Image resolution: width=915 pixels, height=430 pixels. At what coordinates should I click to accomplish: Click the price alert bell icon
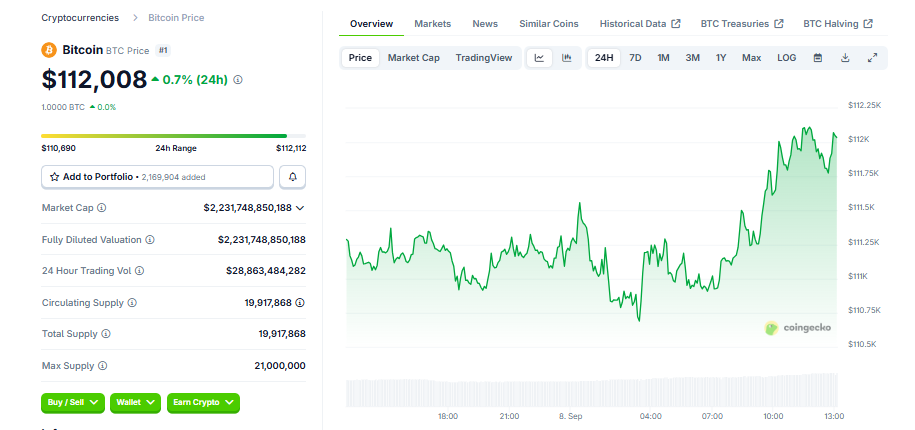coord(292,177)
